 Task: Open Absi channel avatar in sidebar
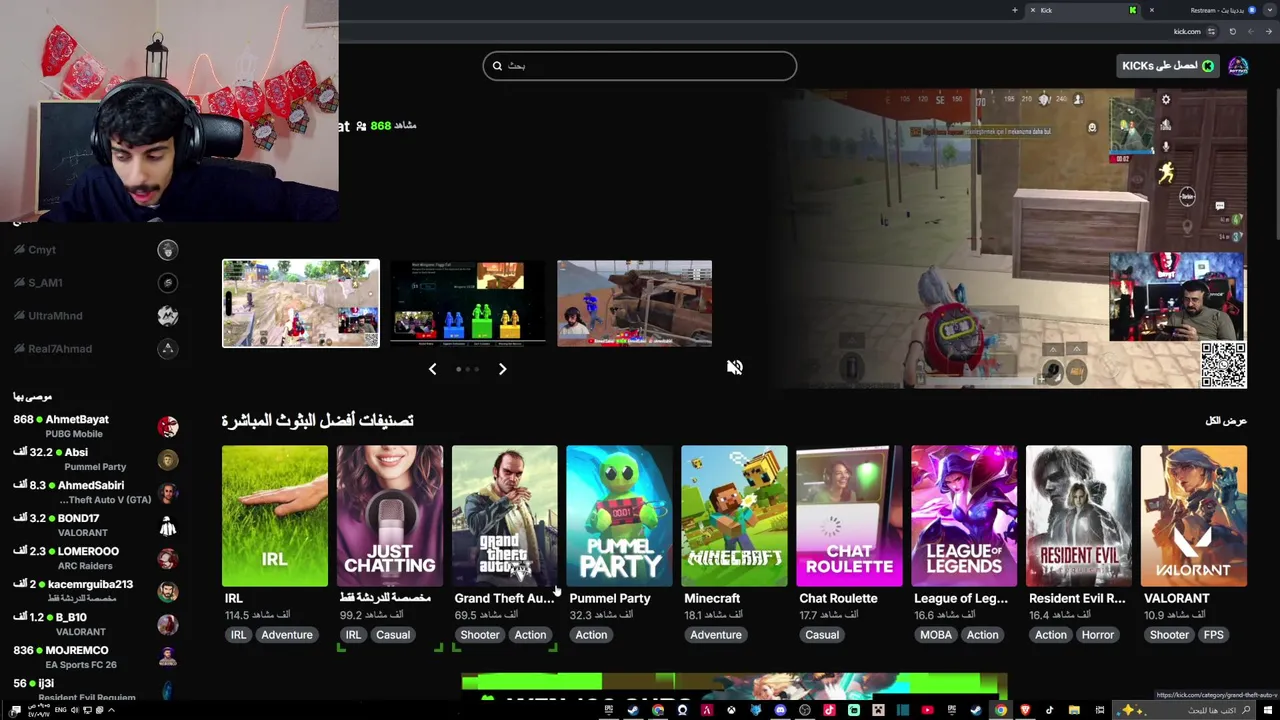(x=168, y=460)
